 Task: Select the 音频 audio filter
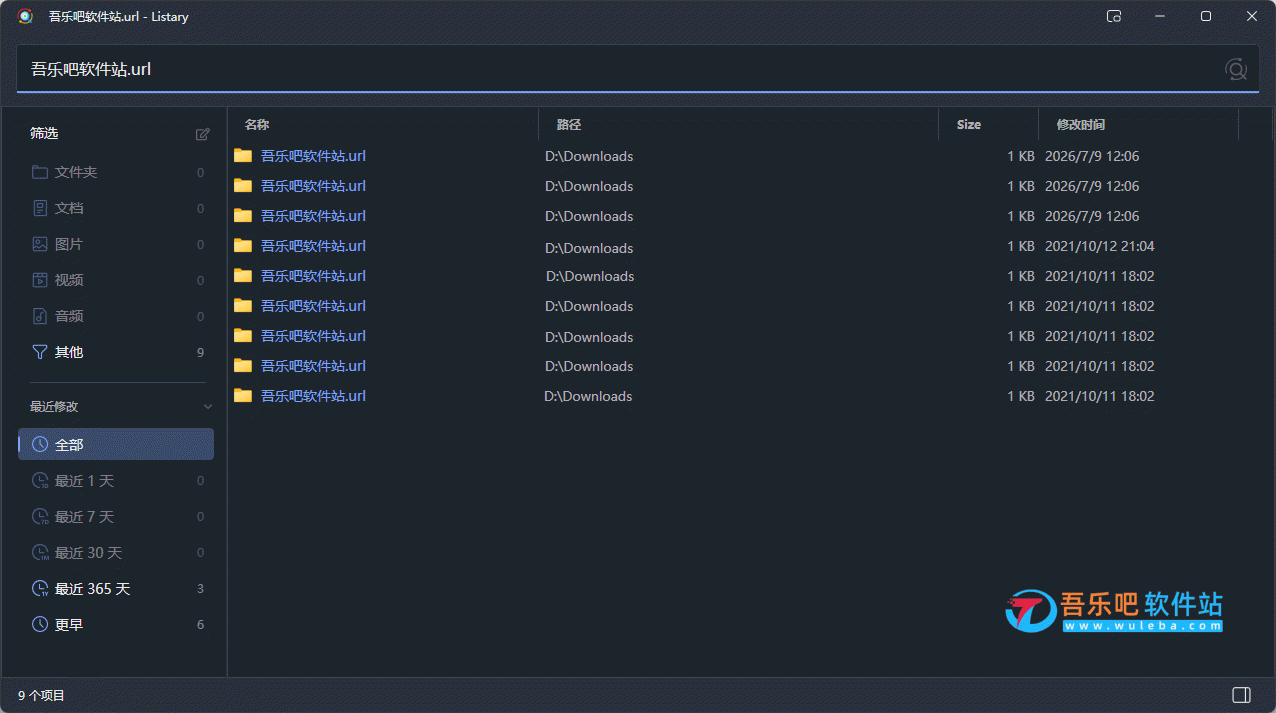[116, 316]
